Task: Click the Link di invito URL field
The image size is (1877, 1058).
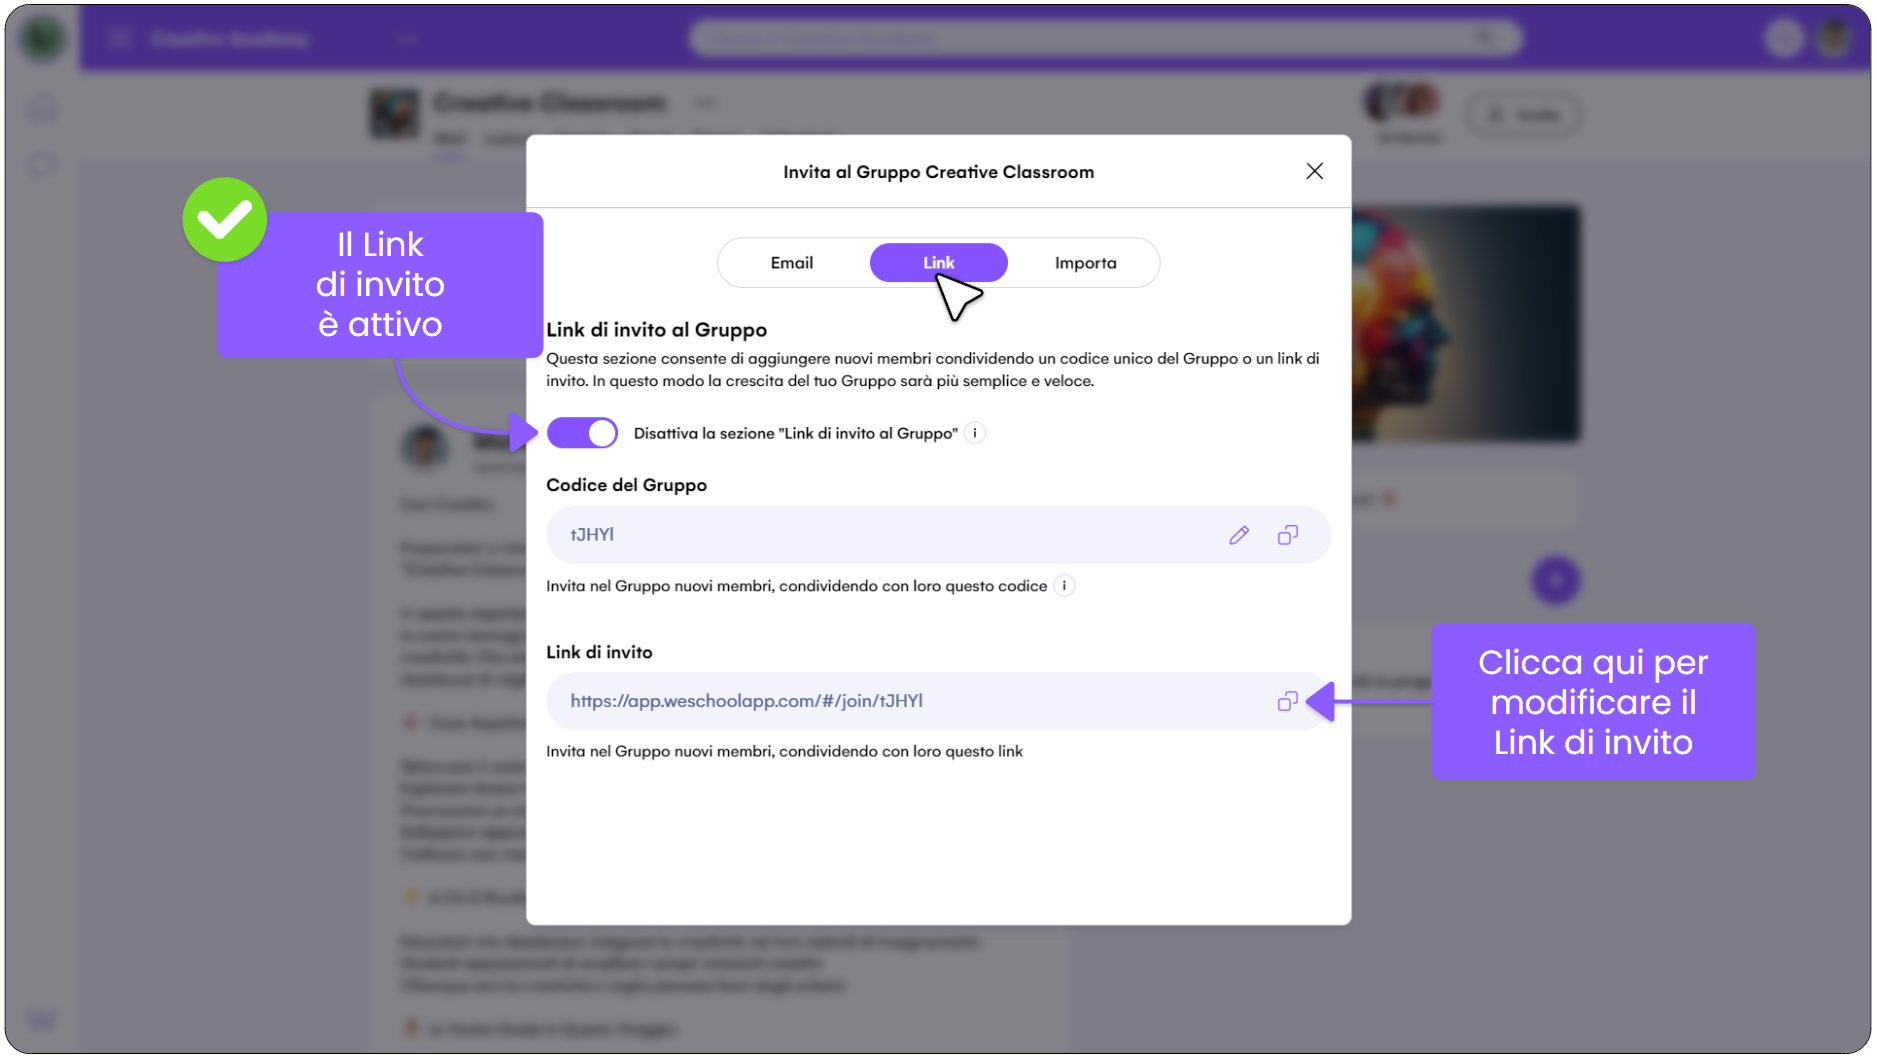Action: [938, 701]
